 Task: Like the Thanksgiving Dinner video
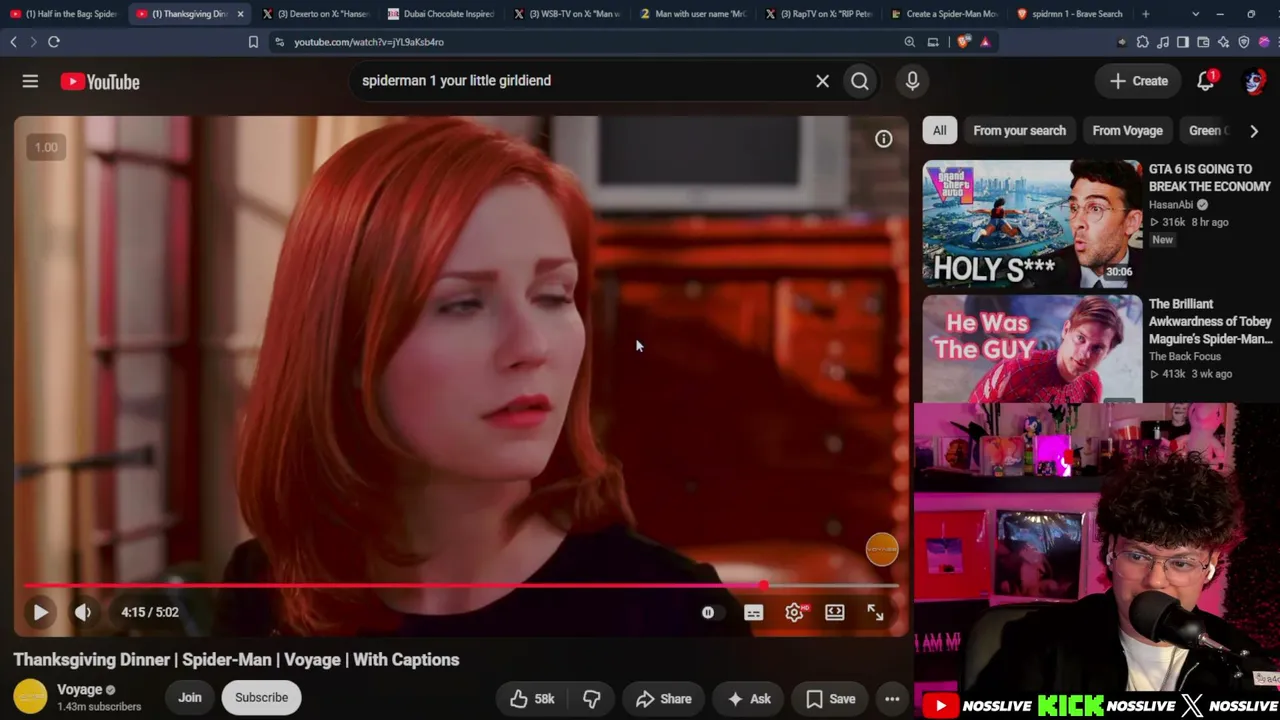pyautogui.click(x=532, y=699)
